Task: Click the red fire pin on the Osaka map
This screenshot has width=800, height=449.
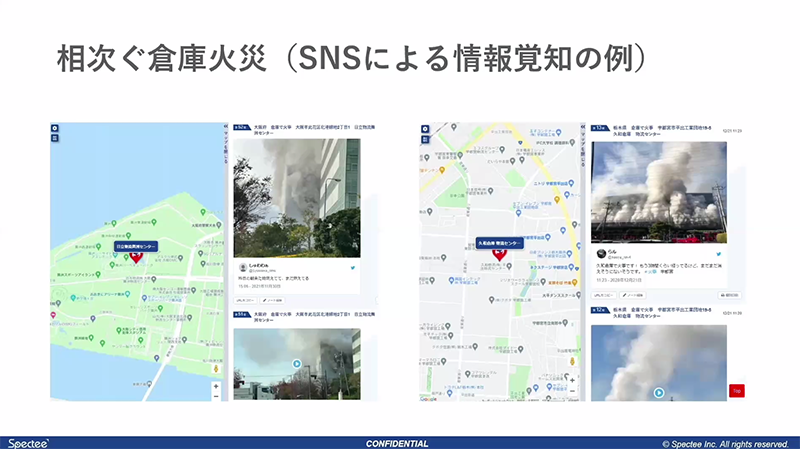Action: (137, 257)
